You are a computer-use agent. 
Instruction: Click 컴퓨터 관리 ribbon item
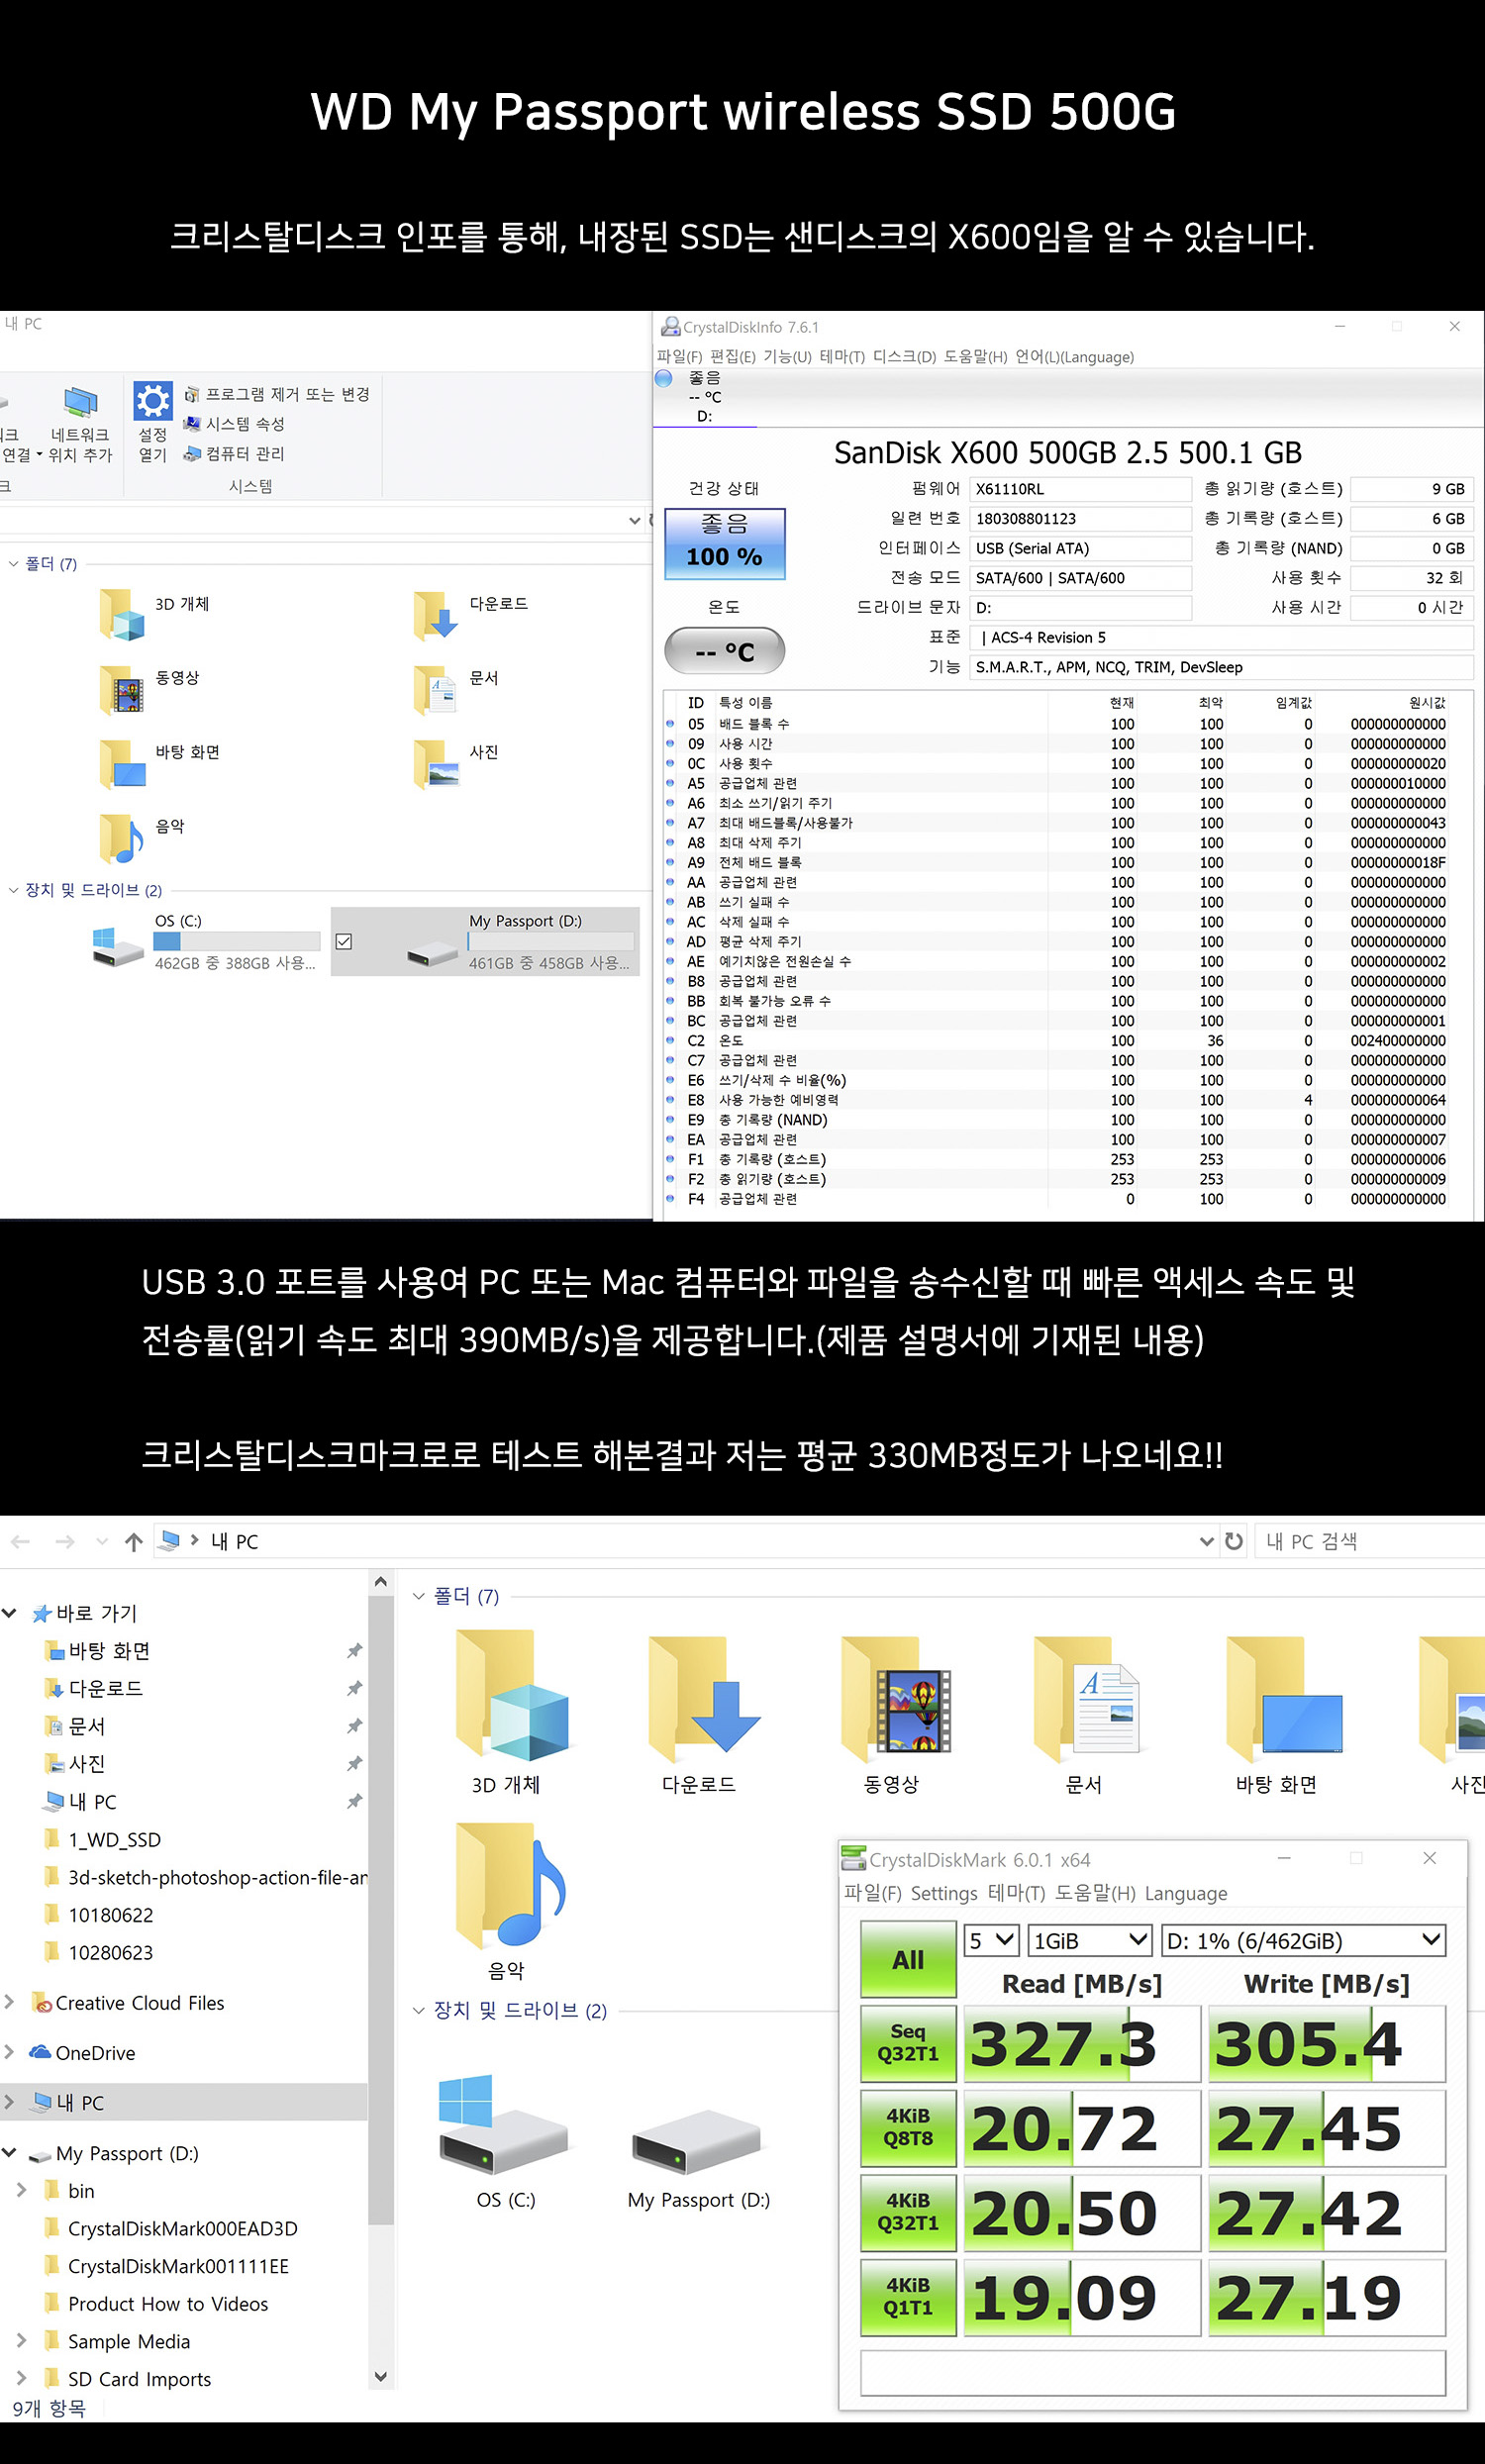pos(234,454)
